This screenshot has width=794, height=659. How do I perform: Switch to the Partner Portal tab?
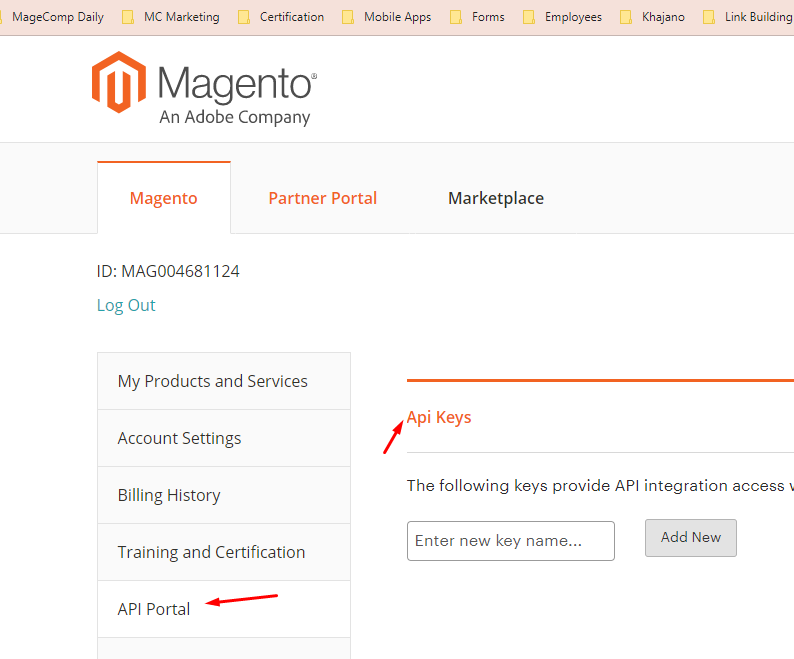pos(323,198)
